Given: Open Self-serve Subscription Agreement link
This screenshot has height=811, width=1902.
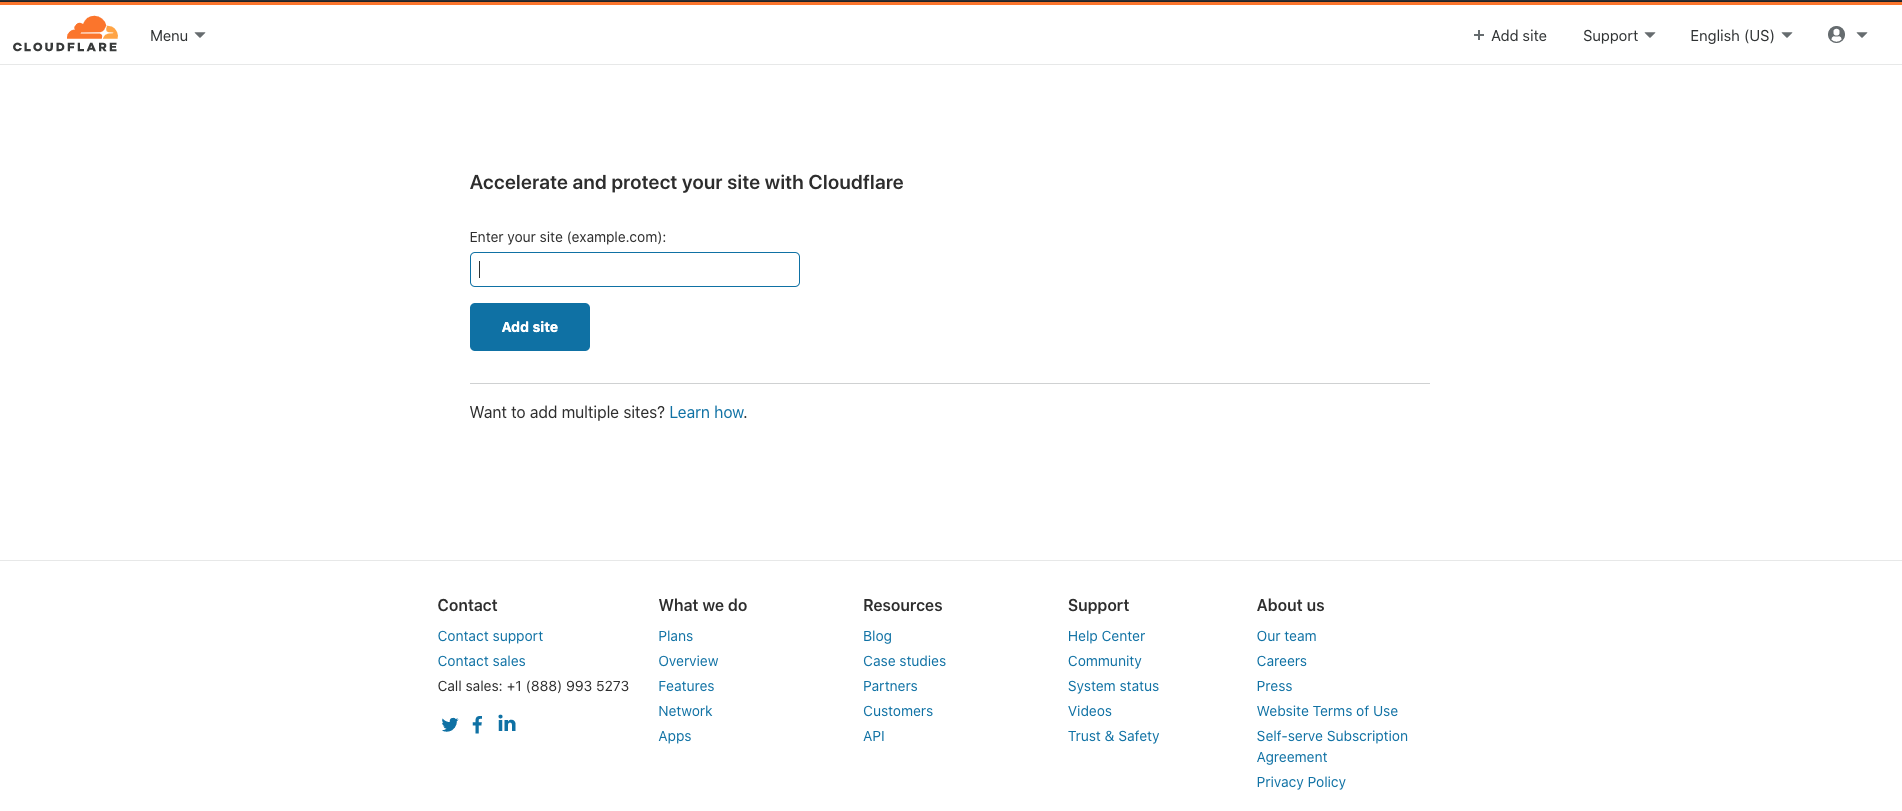Looking at the screenshot, I should click(1332, 747).
